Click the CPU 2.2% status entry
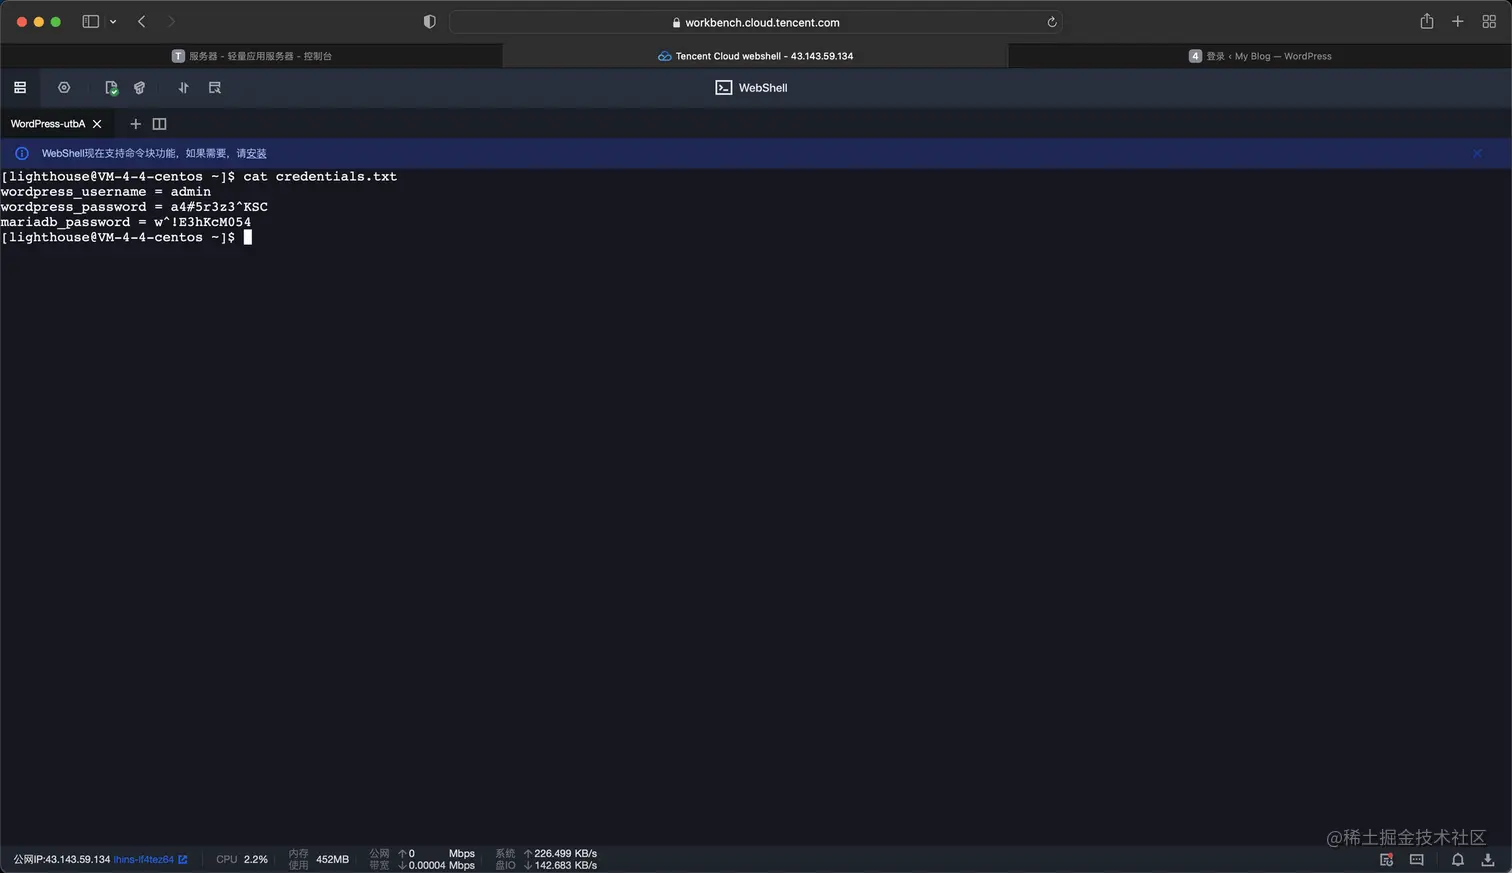 point(242,859)
